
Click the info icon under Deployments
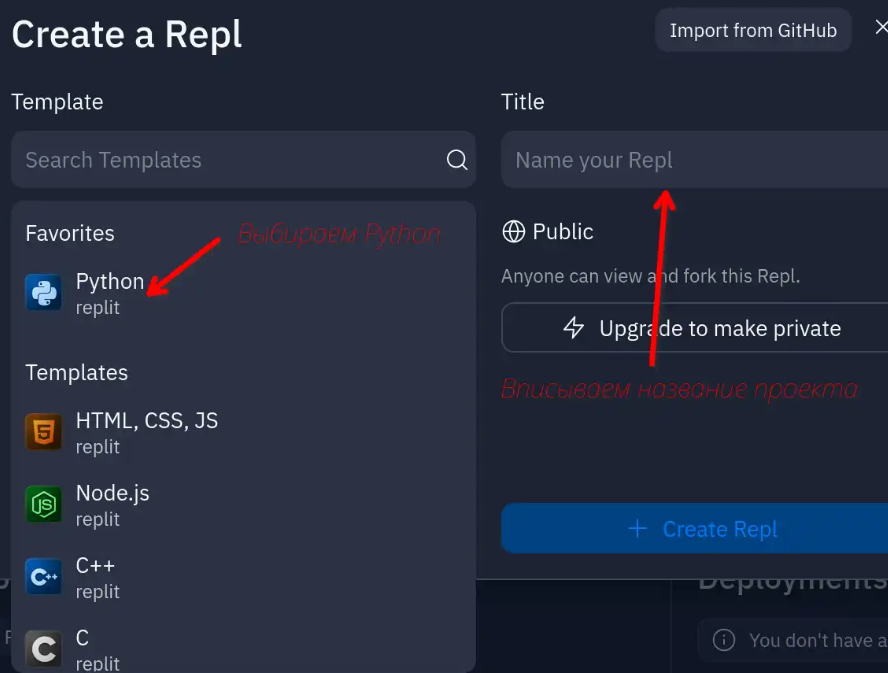723,640
